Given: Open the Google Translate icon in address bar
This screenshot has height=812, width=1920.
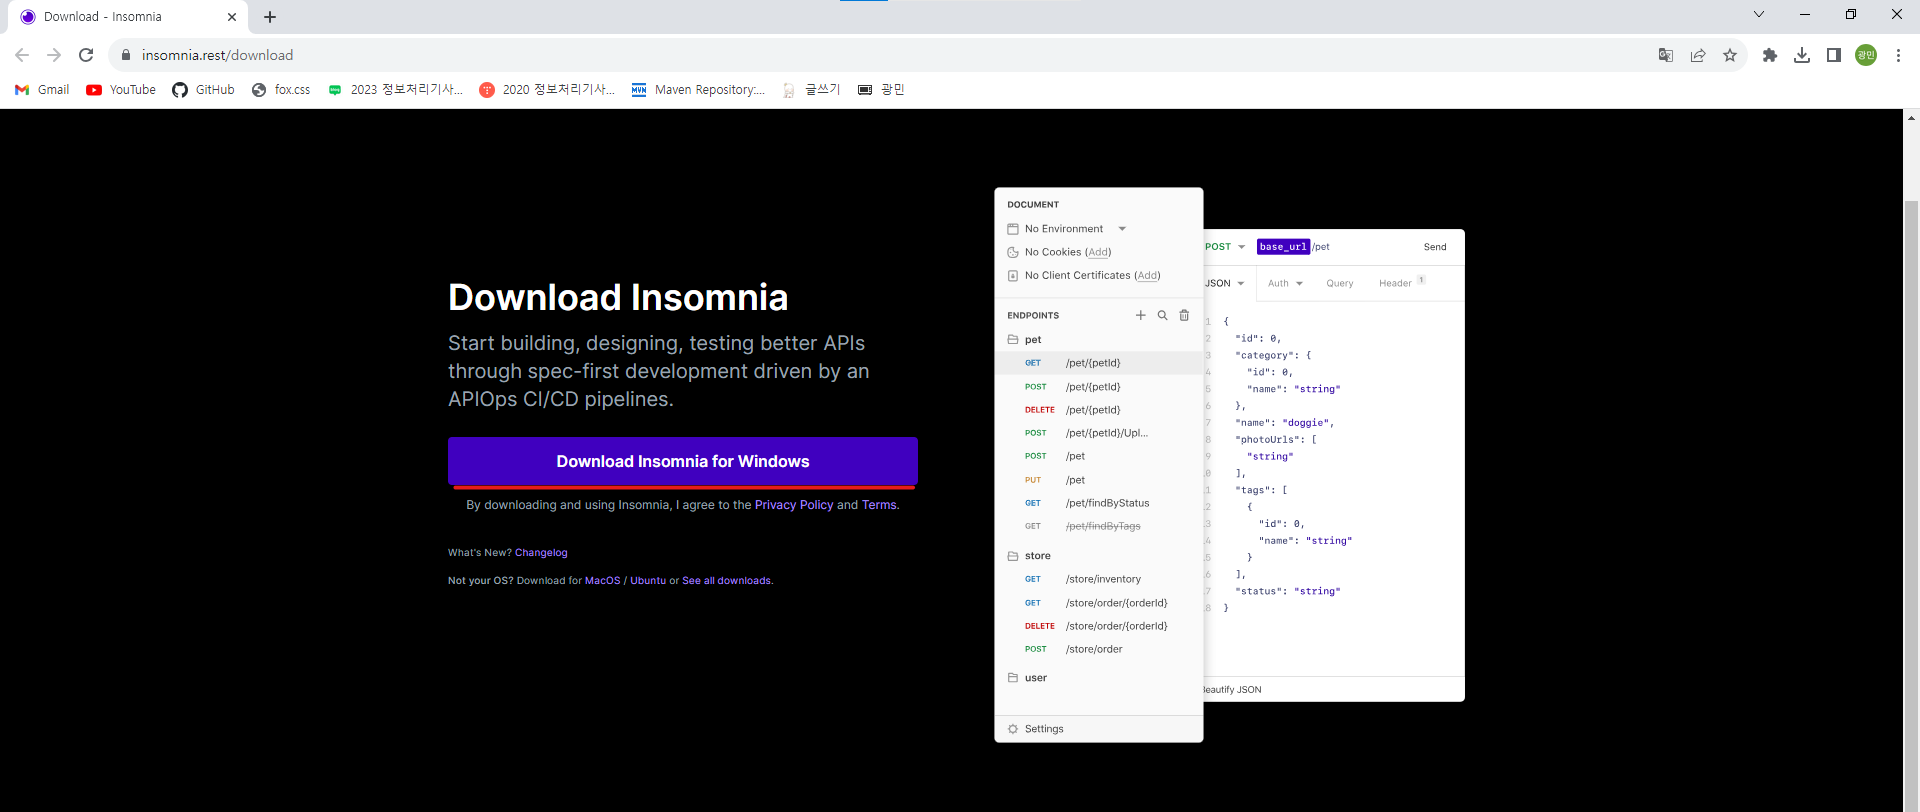Looking at the screenshot, I should coord(1666,55).
